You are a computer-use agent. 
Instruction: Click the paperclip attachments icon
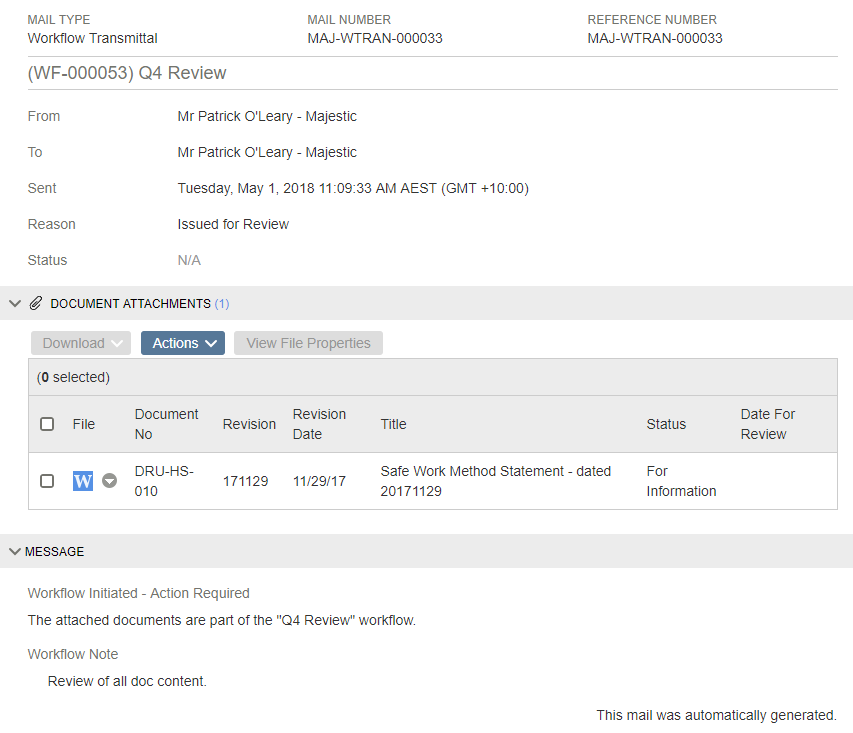coord(35,303)
